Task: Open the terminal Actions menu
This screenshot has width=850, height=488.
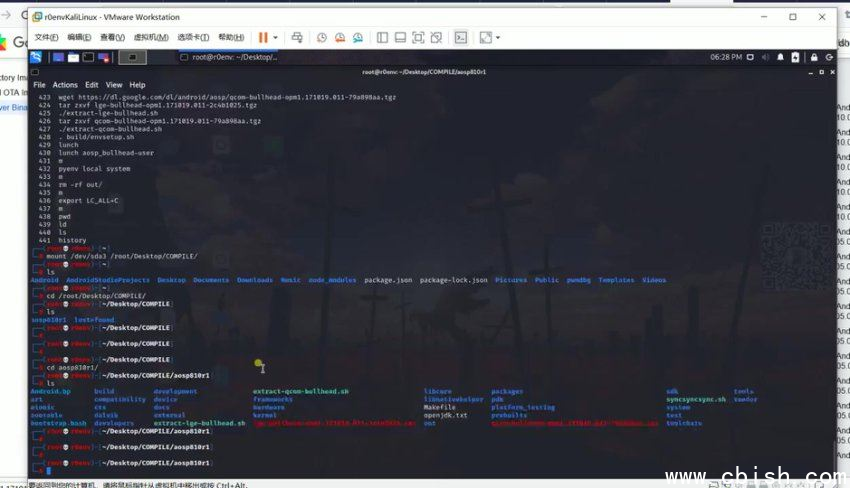Action: pyautogui.click(x=64, y=85)
